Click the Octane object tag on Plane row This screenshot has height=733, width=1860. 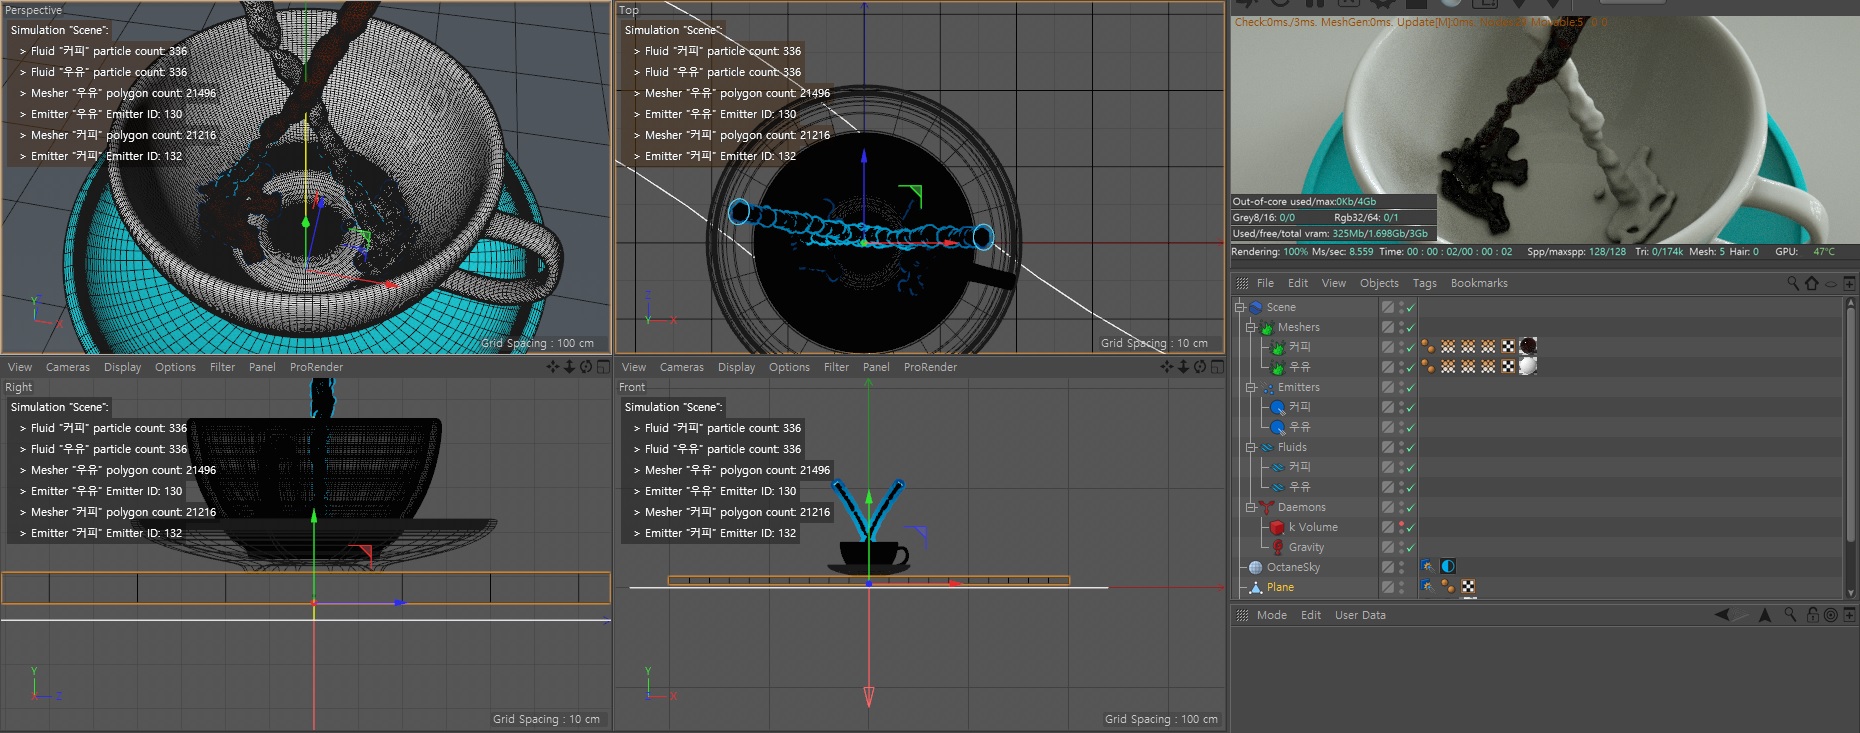click(x=1427, y=587)
